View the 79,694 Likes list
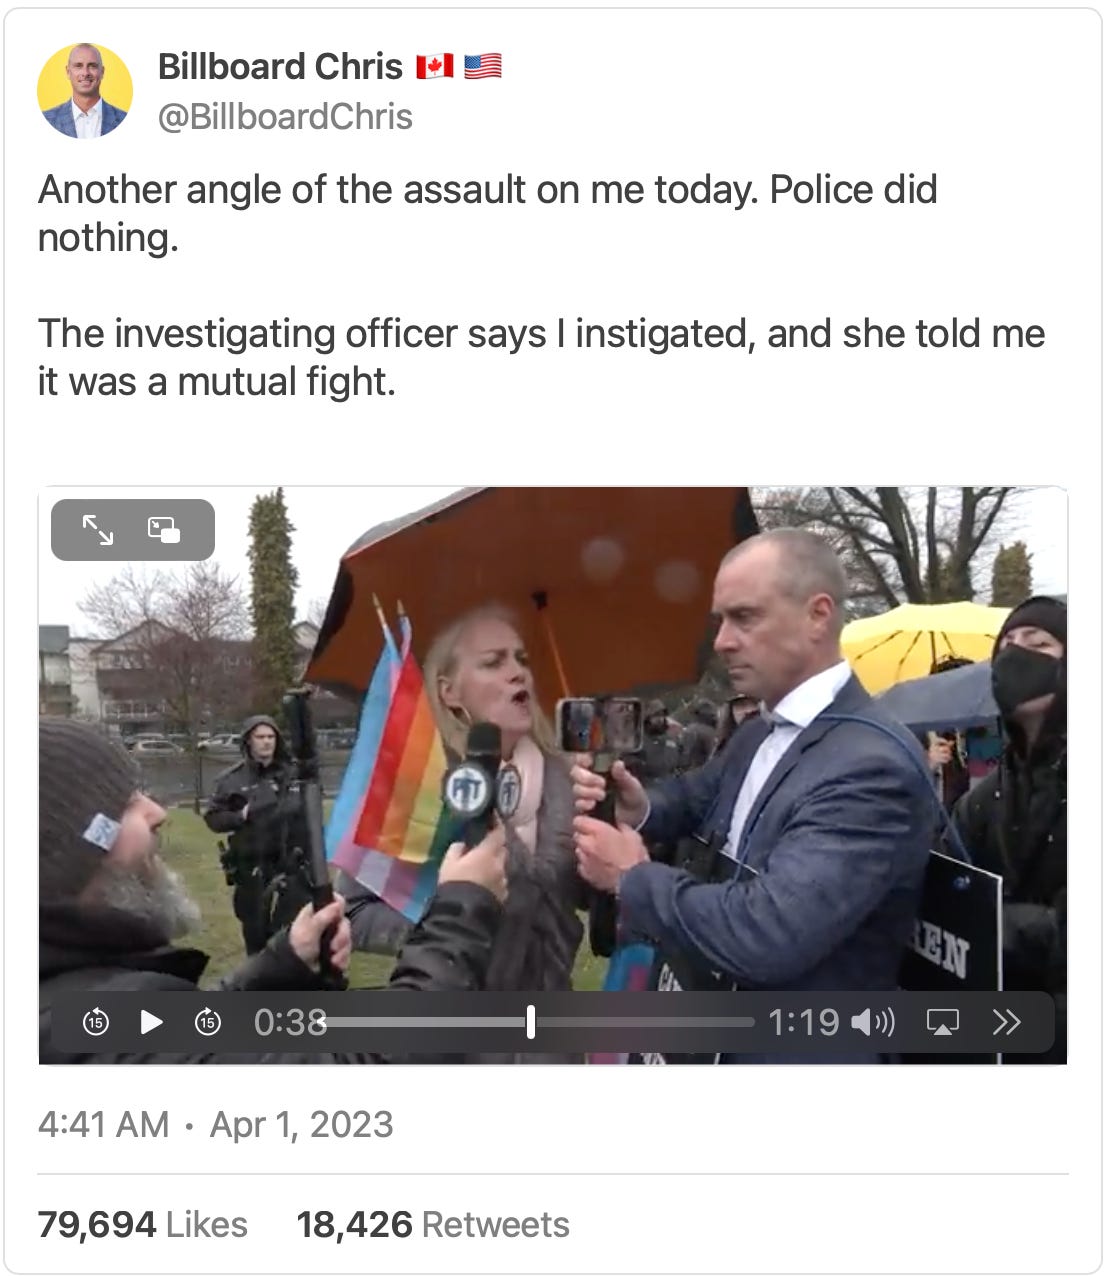 [142, 1224]
